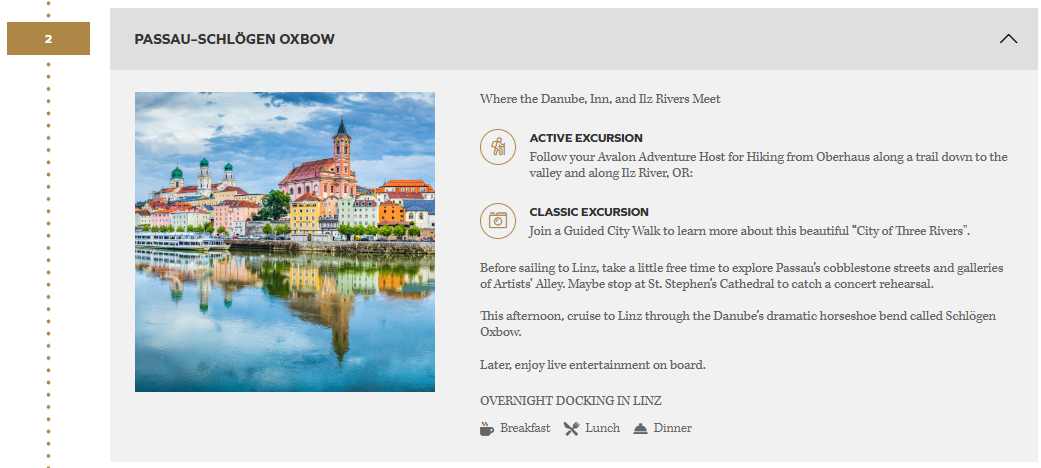The image size is (1041, 468).
Task: Click the Lunch fork and knife icon
Action: click(x=571, y=429)
